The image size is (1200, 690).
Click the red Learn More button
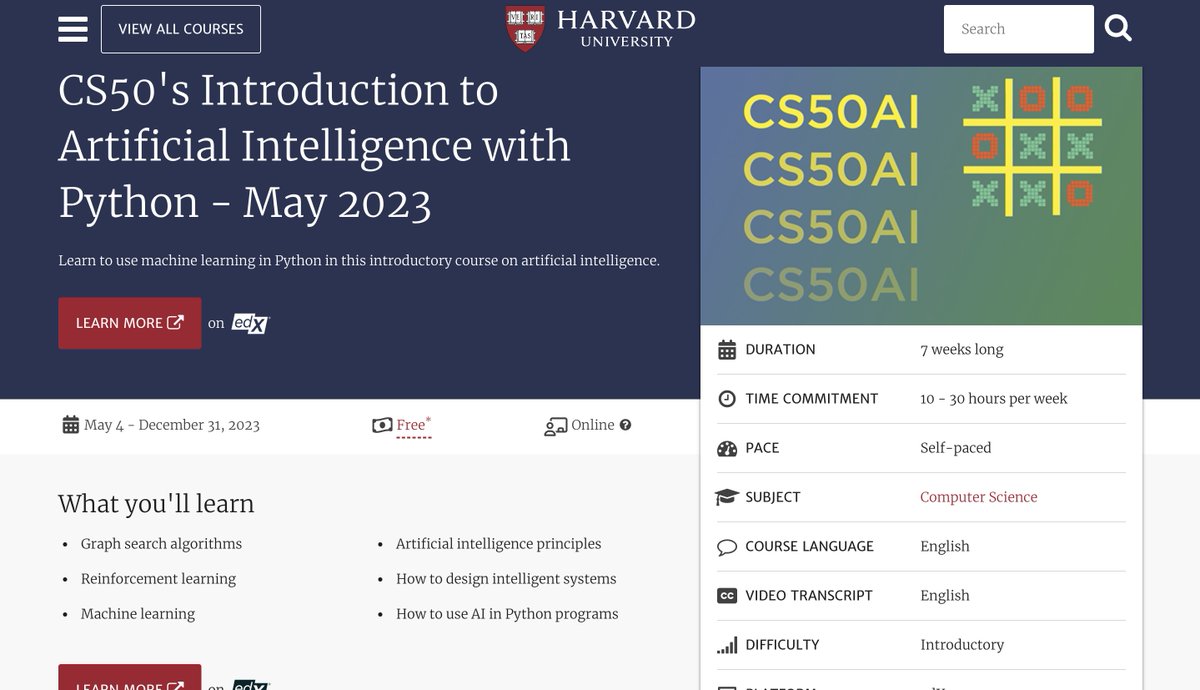pos(129,323)
